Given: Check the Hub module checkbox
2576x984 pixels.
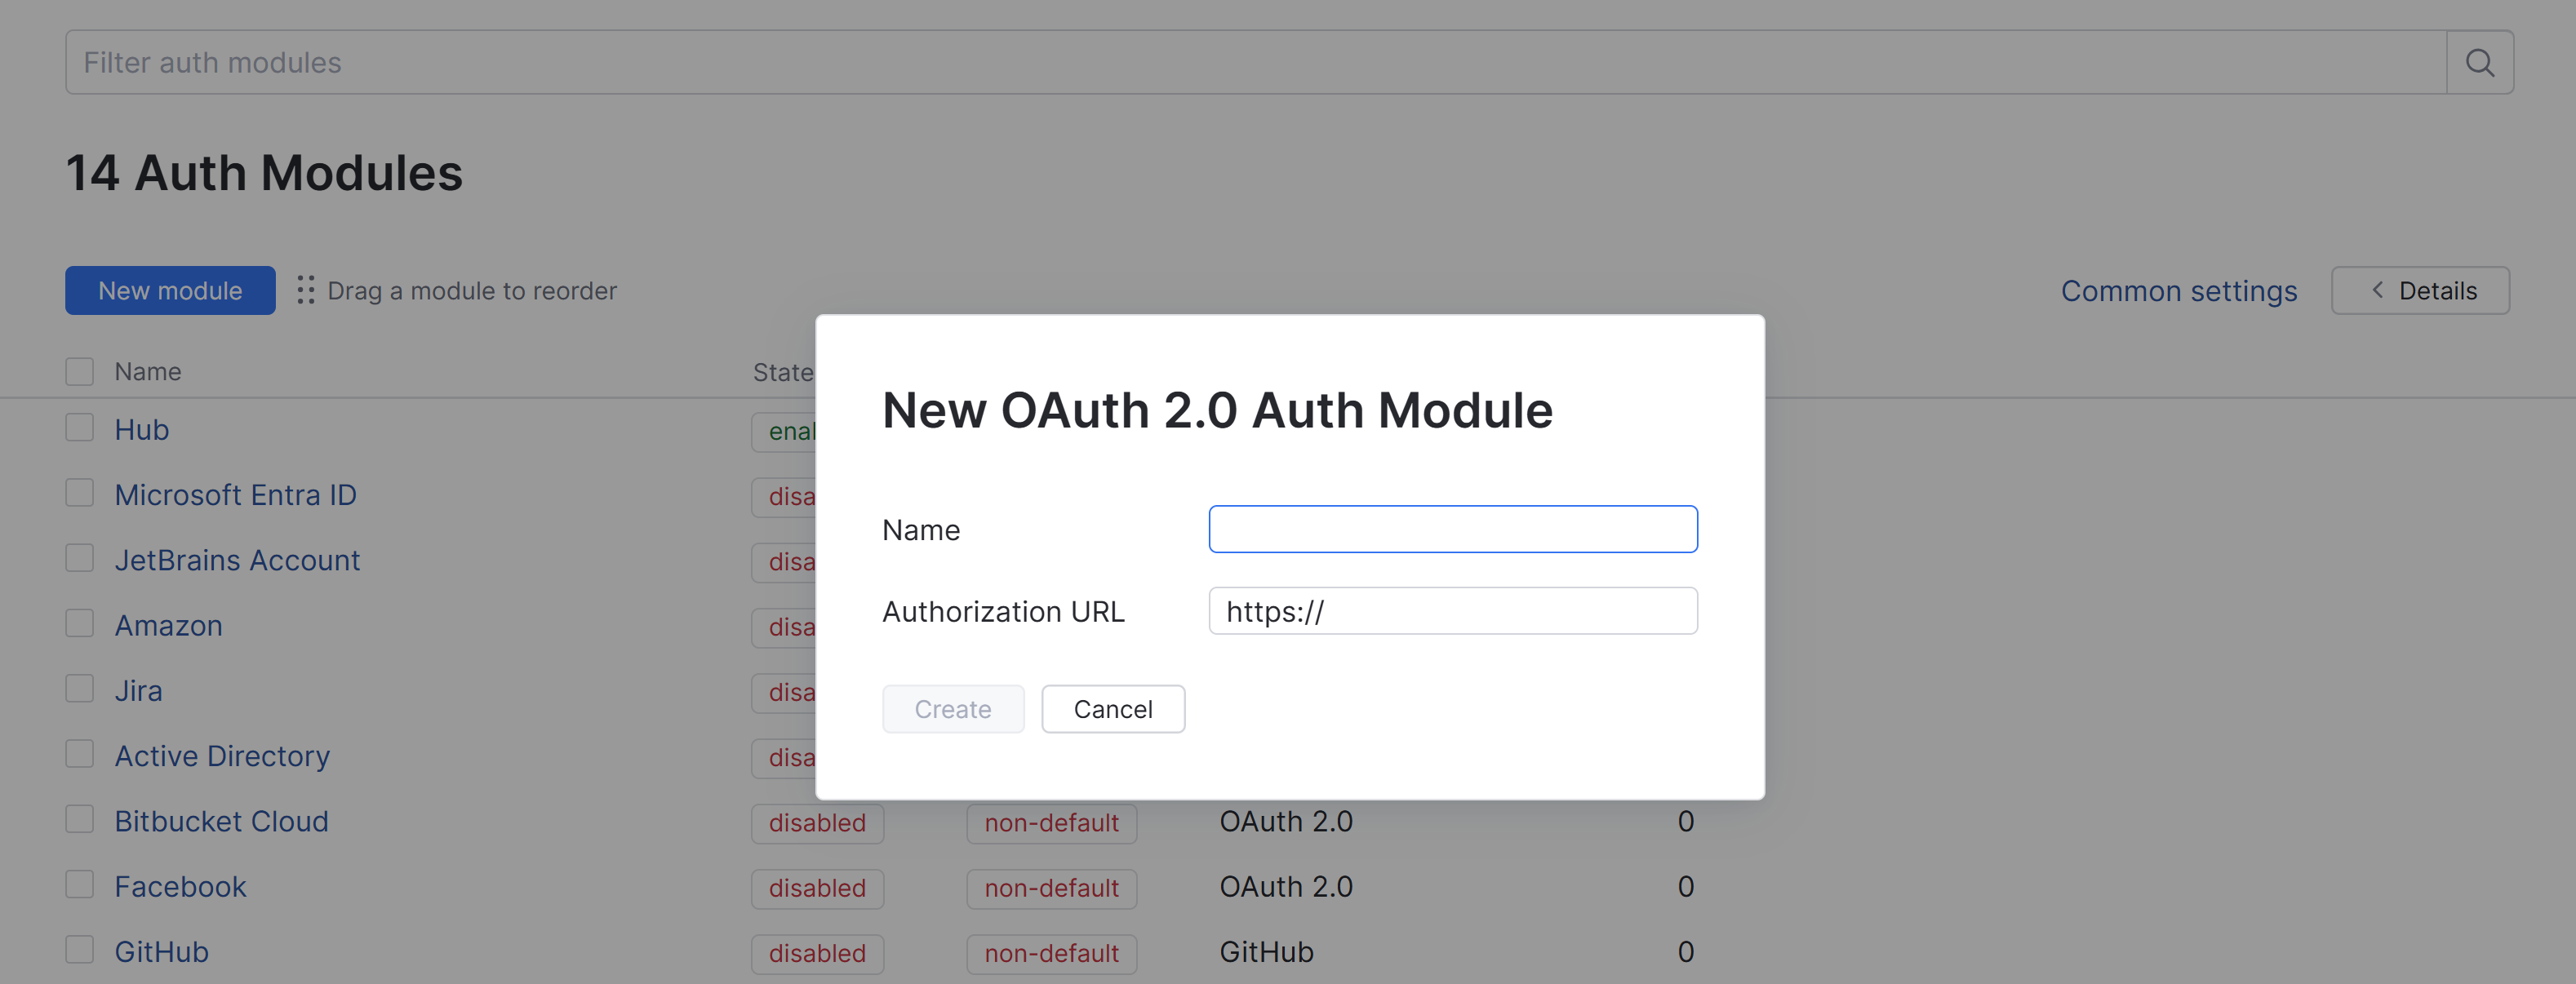Looking at the screenshot, I should (80, 428).
